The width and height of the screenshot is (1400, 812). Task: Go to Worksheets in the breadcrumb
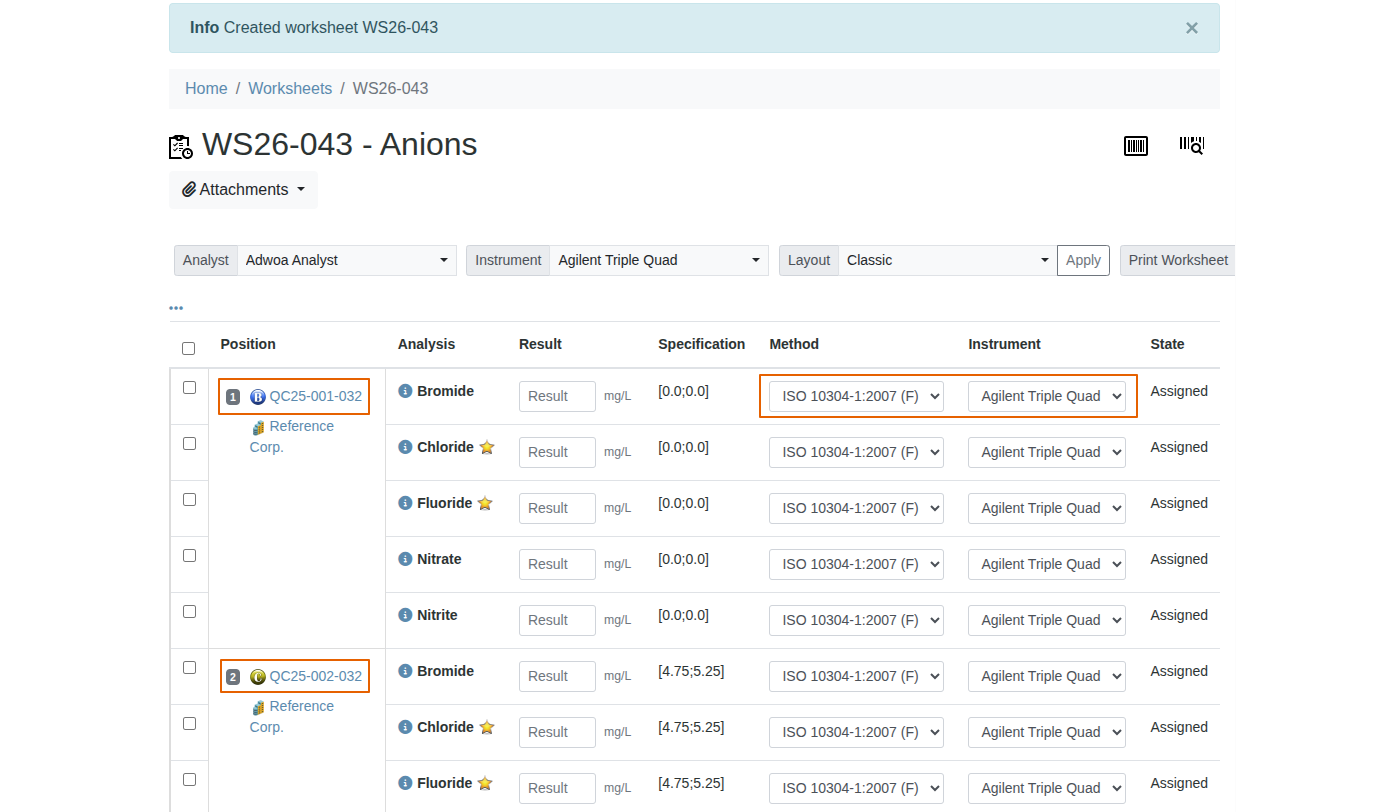[290, 88]
